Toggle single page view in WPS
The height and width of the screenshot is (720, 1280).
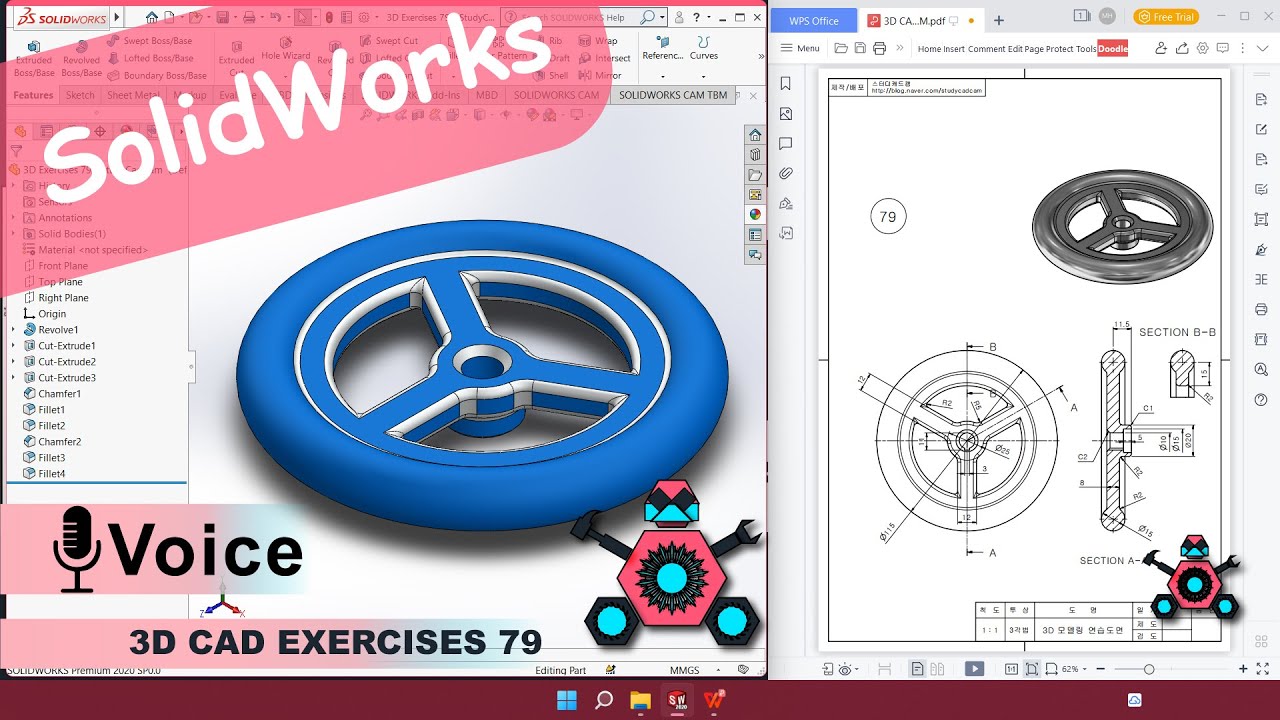(917, 669)
